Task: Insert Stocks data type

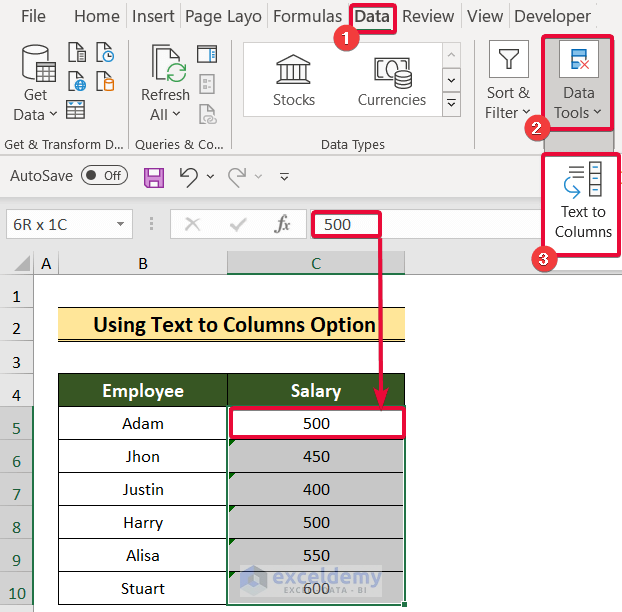Action: click(x=293, y=80)
